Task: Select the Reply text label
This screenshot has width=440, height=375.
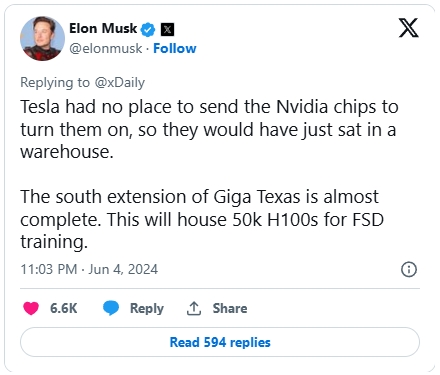Action: tap(147, 308)
